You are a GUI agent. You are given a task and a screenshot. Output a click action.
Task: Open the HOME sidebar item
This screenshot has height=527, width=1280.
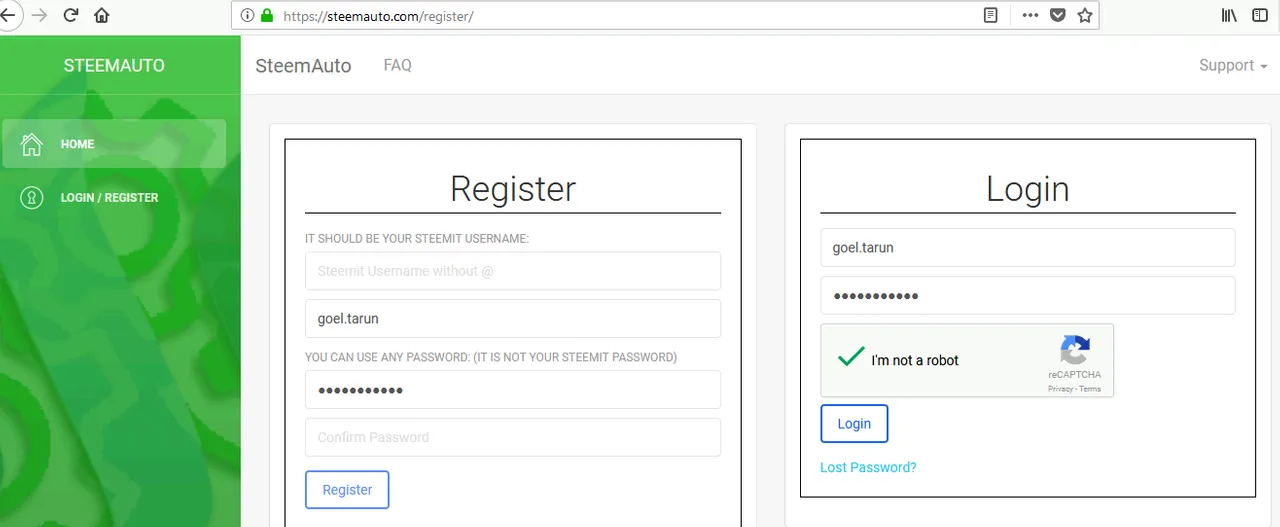coord(114,144)
